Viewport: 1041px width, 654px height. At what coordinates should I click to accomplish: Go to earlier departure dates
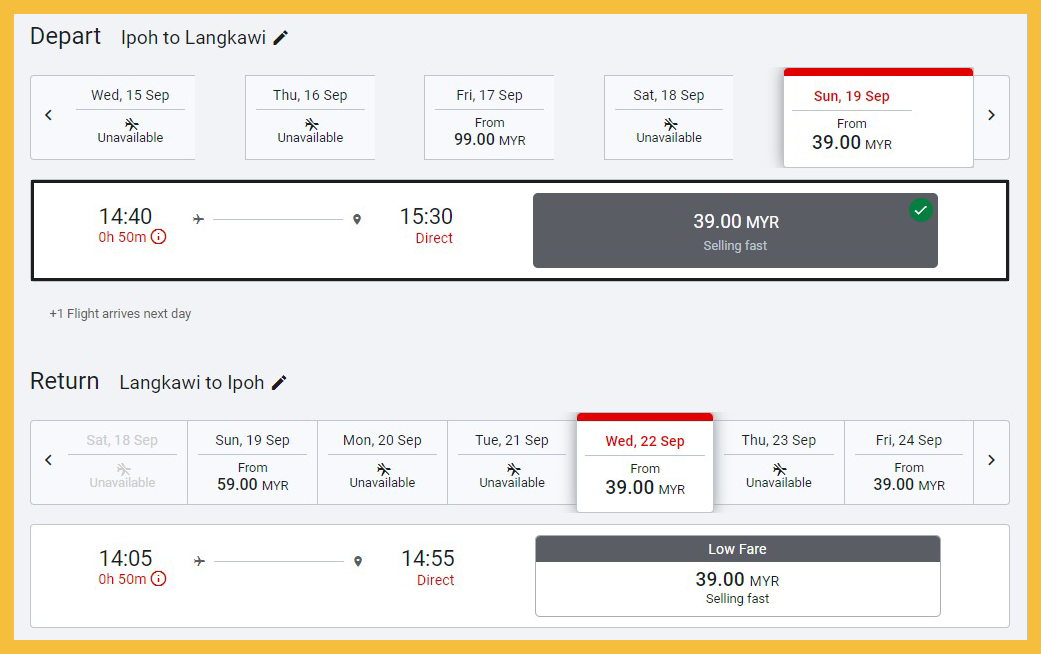(x=48, y=116)
